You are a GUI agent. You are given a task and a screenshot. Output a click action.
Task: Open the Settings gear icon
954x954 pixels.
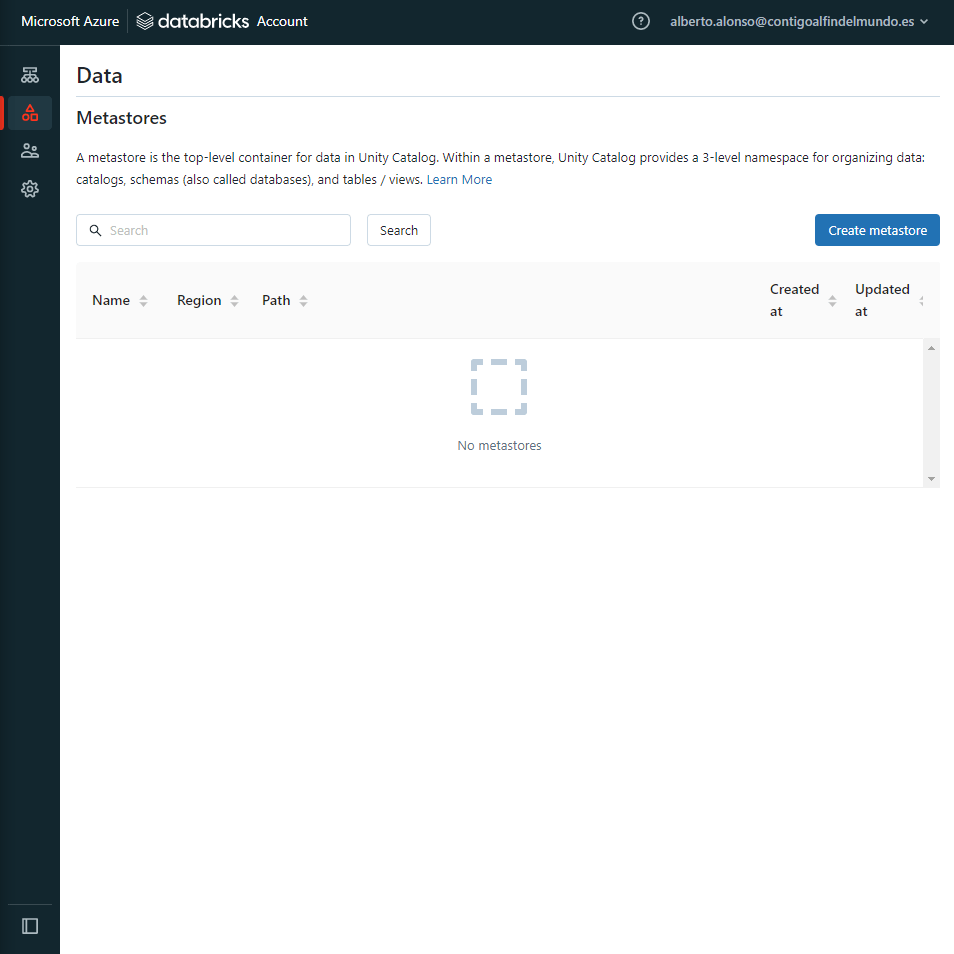[x=30, y=189]
